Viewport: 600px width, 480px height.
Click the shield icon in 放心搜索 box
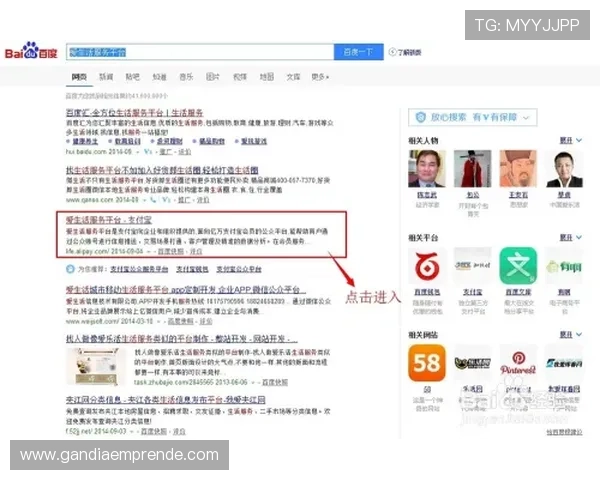click(421, 117)
